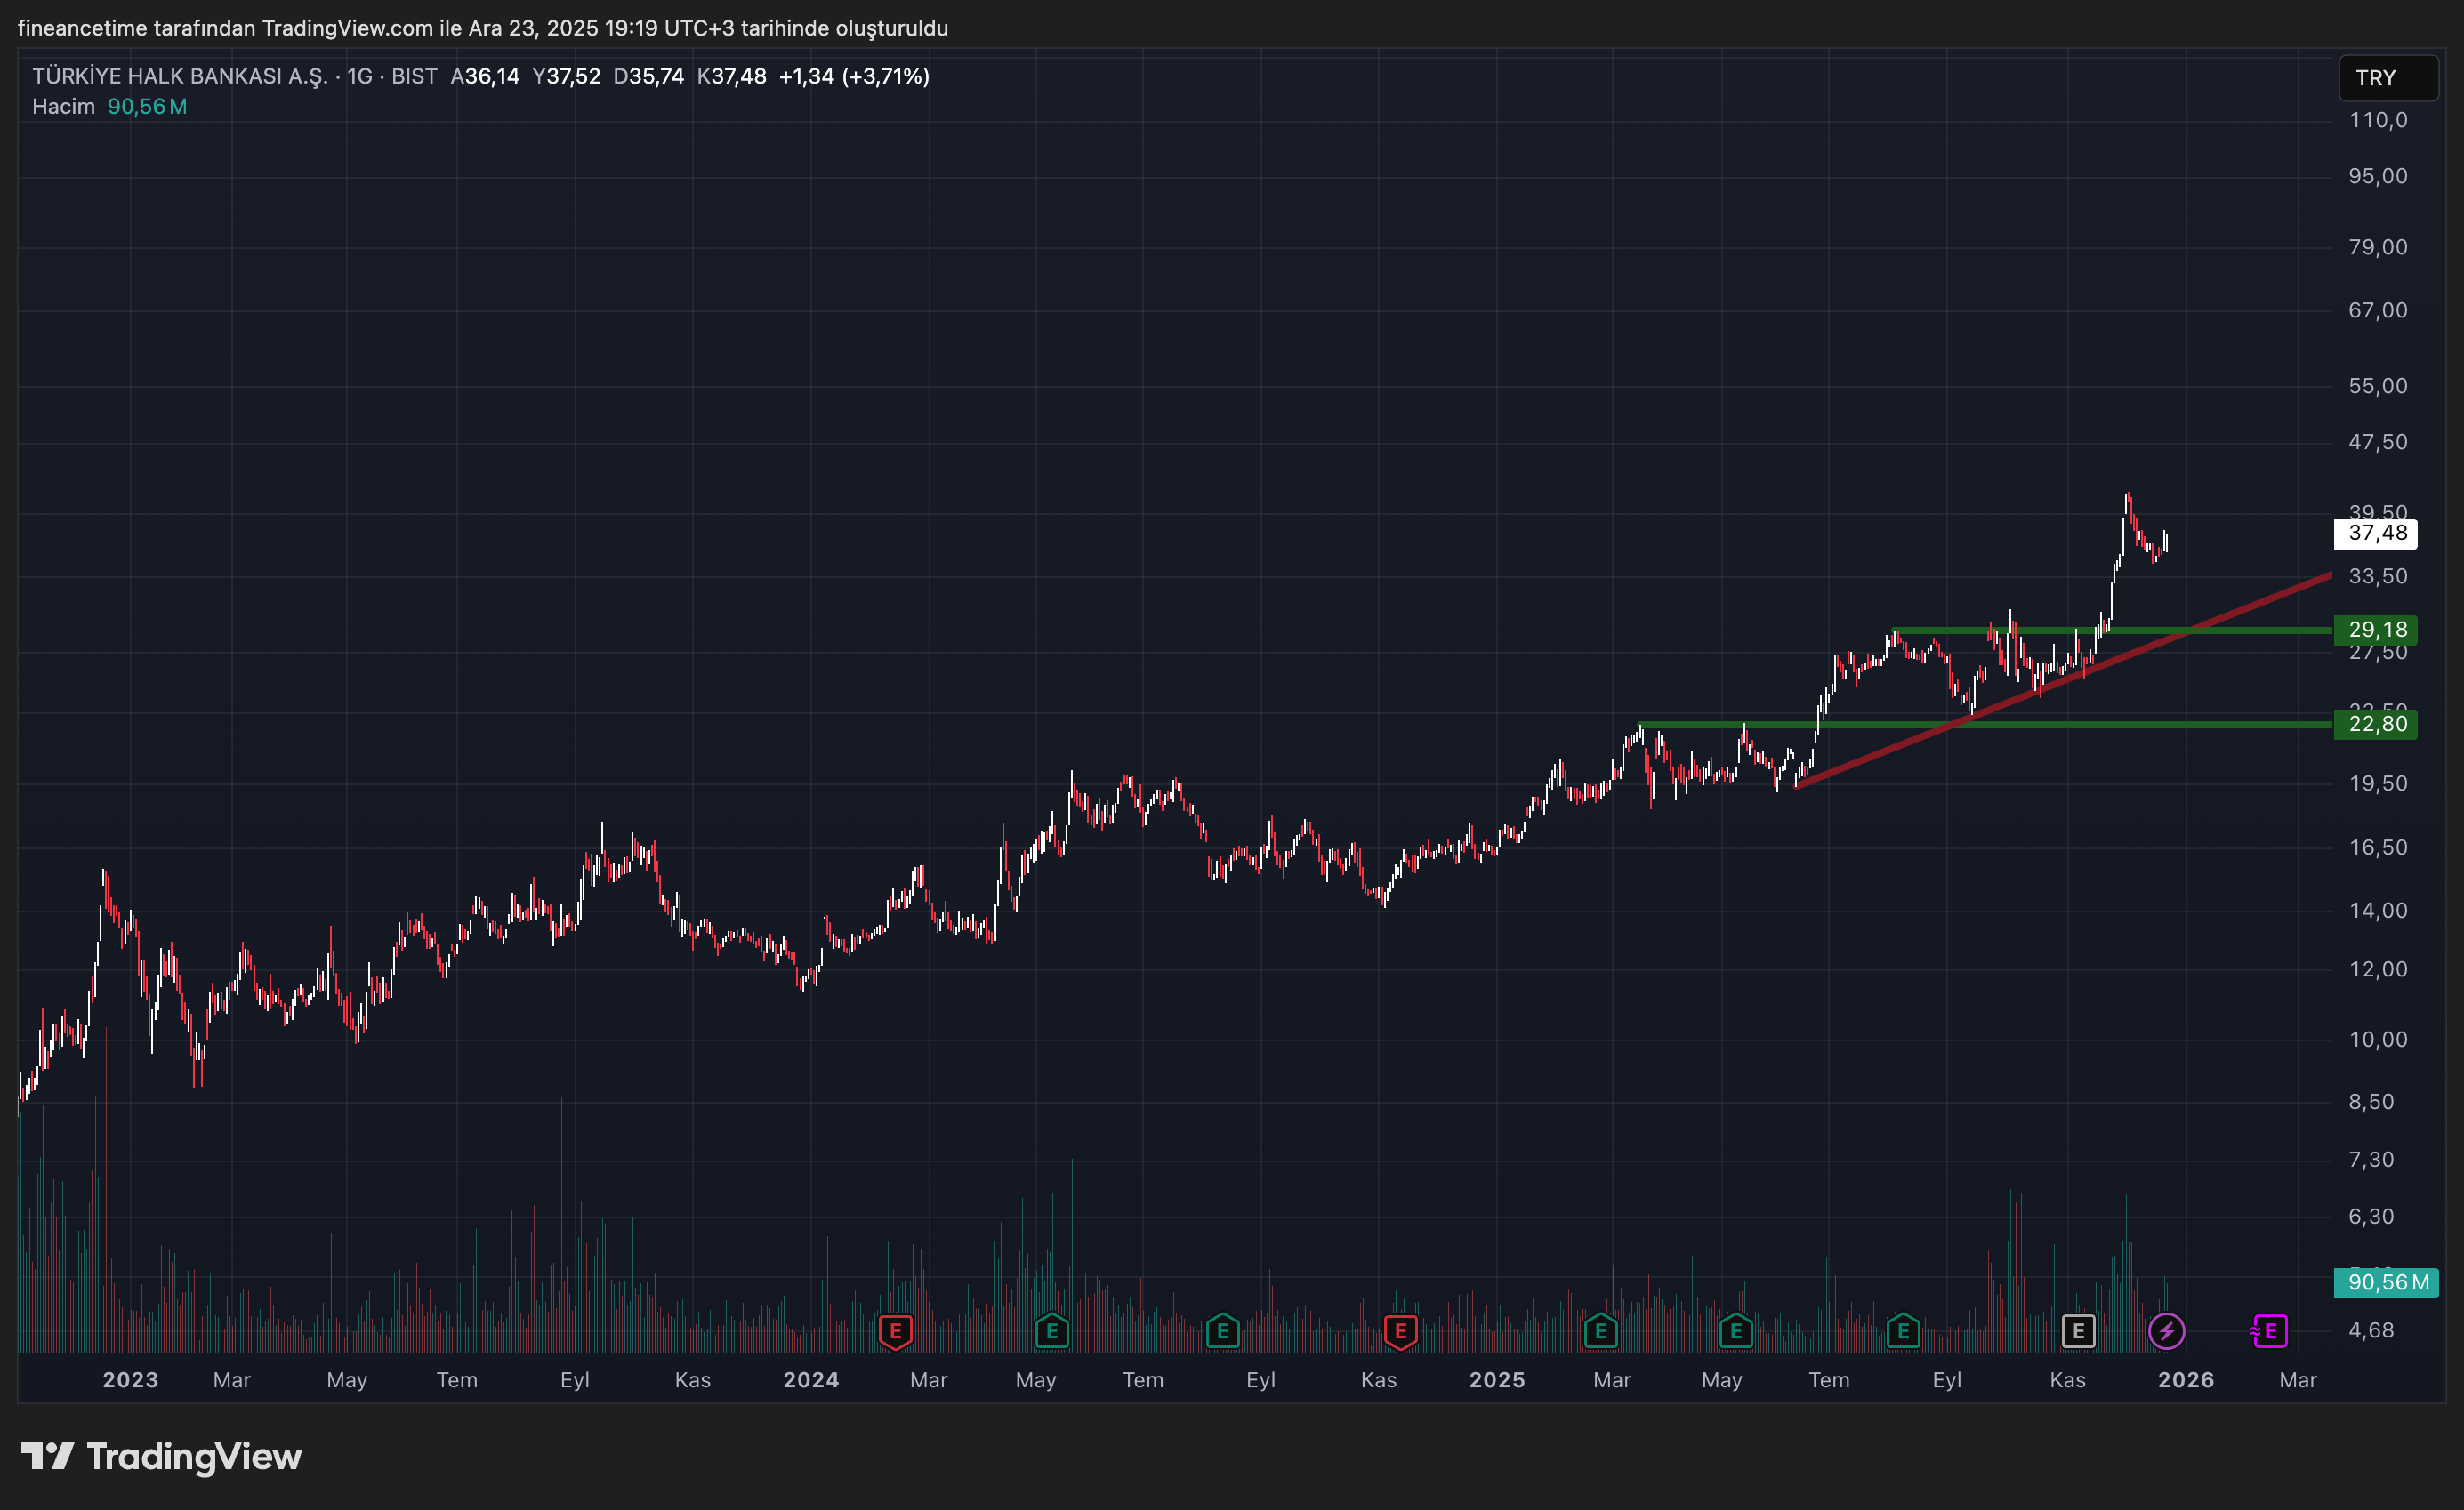Viewport: 2464px width, 1510px height.
Task: Click the green E earnings marker near May 2024
Action: point(1051,1331)
